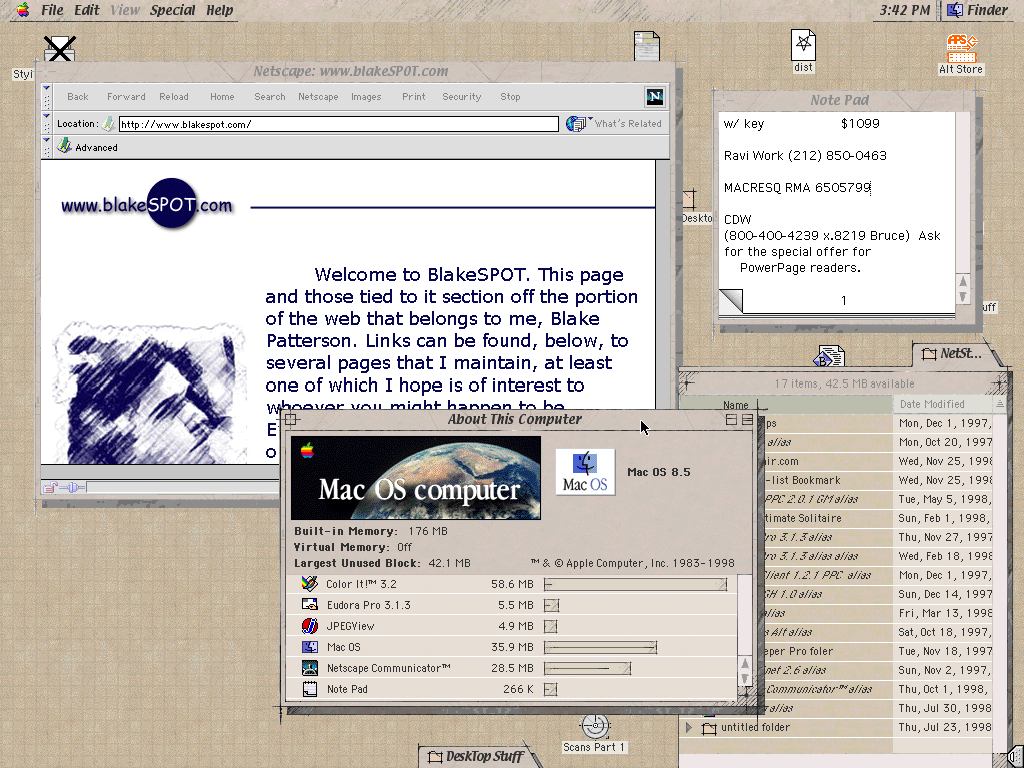Image resolution: width=1024 pixels, height=768 pixels.
Task: Select the Ultimate Solitaire list item
Action: (804, 518)
